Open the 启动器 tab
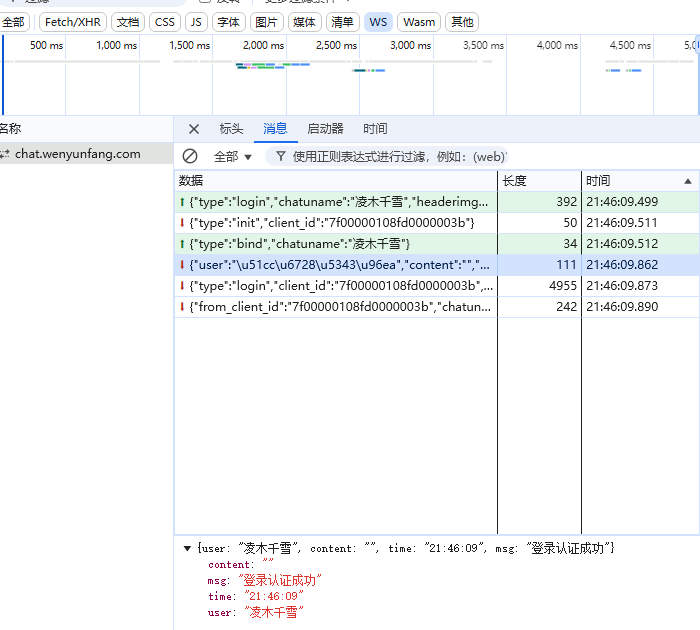The image size is (700, 630). point(325,129)
